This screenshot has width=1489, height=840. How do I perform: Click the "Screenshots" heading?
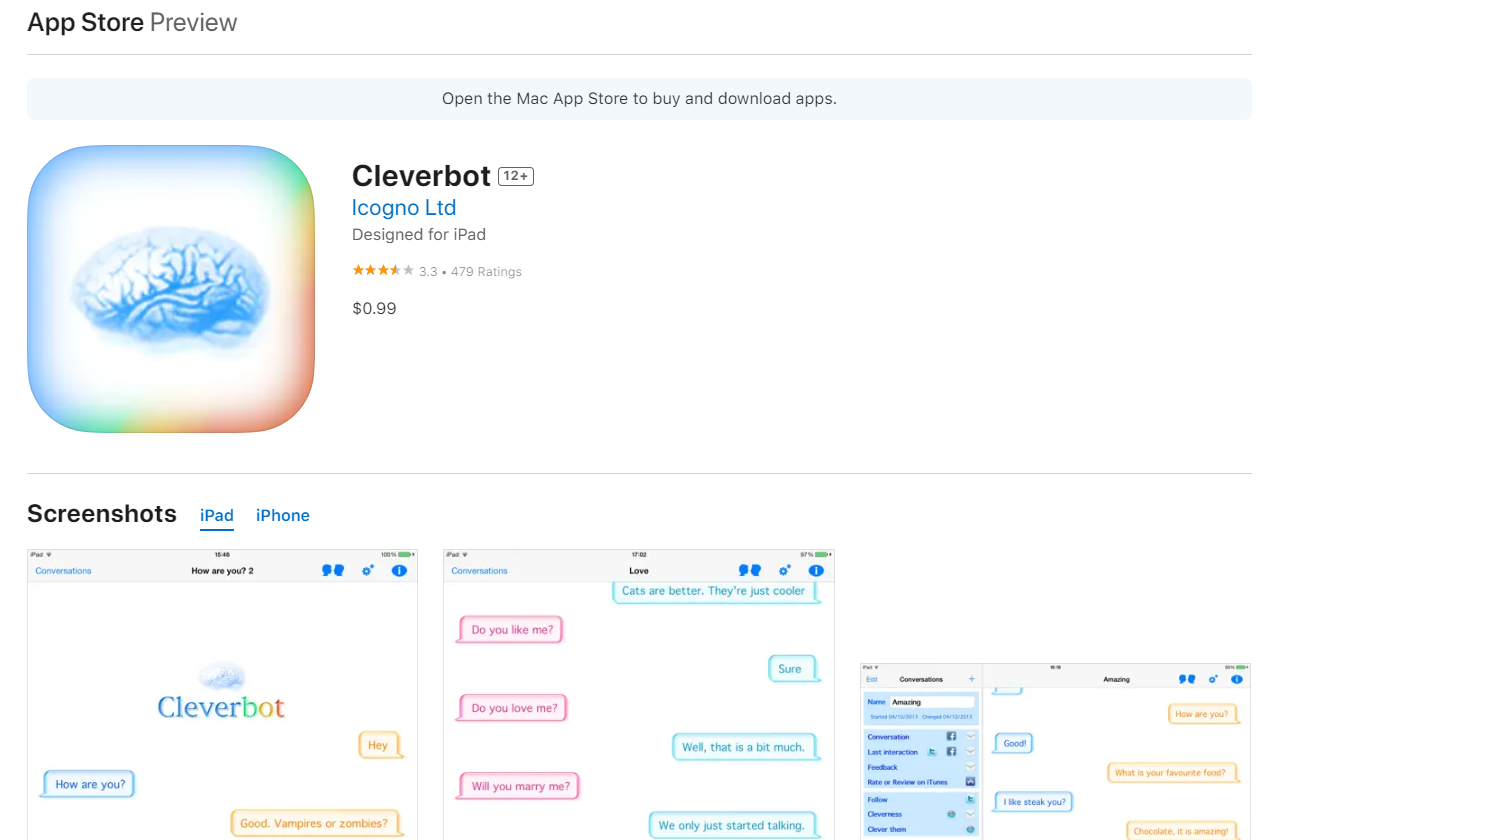(x=102, y=514)
